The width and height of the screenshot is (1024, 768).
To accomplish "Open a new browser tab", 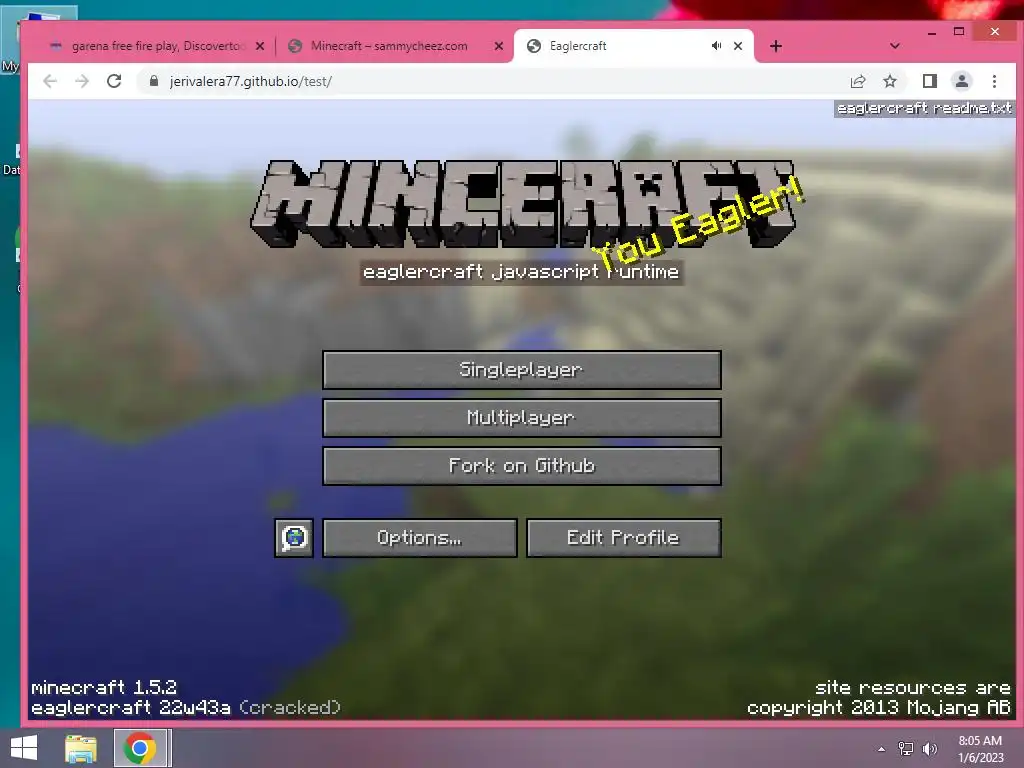I will coord(776,46).
